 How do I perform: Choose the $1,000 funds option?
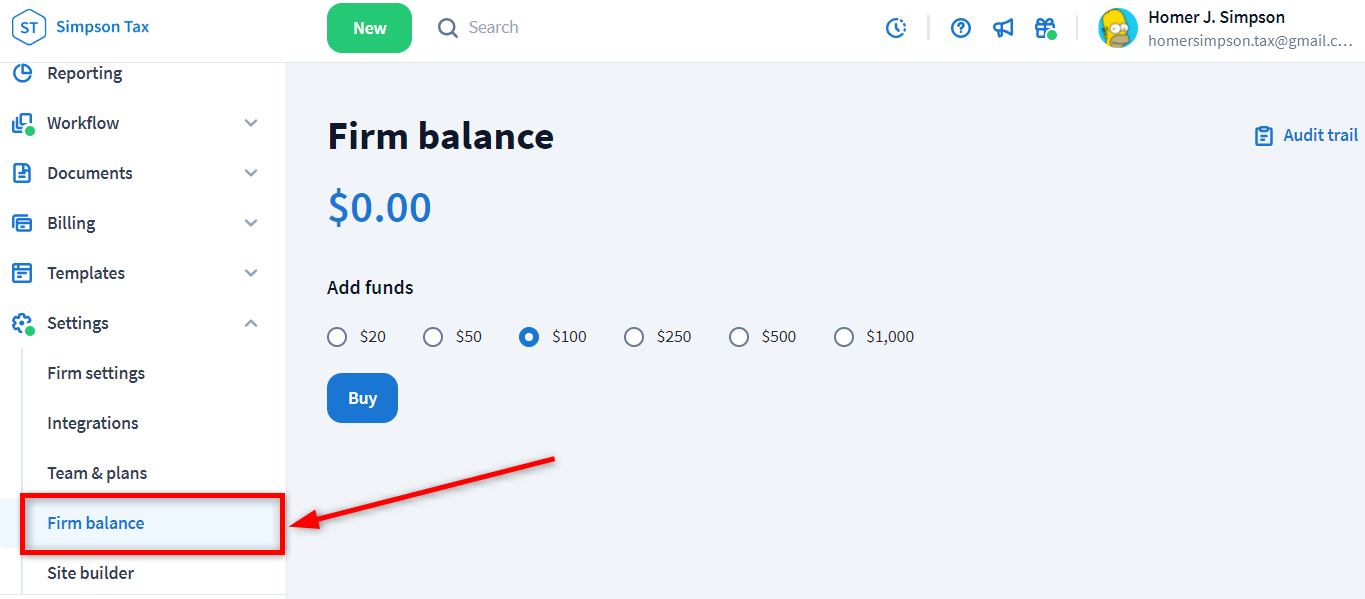(x=844, y=337)
